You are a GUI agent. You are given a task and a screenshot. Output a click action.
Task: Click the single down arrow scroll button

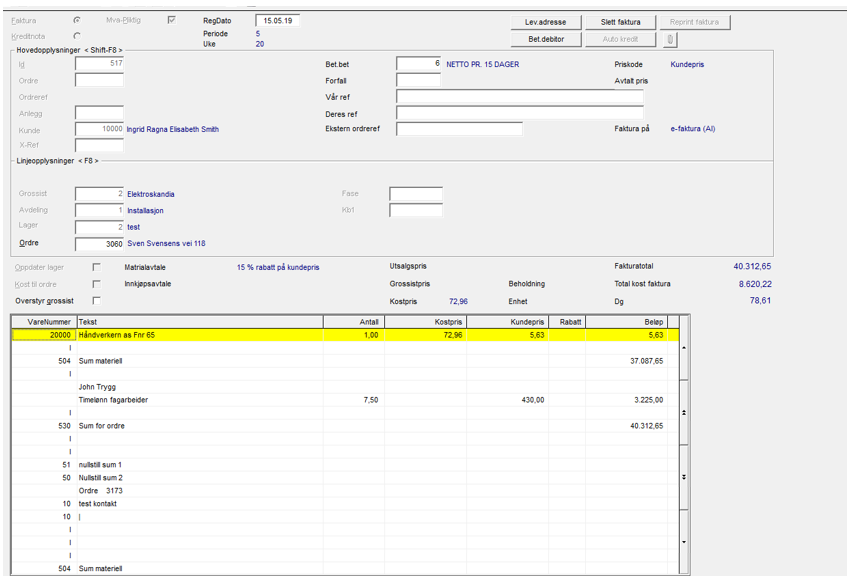[684, 542]
